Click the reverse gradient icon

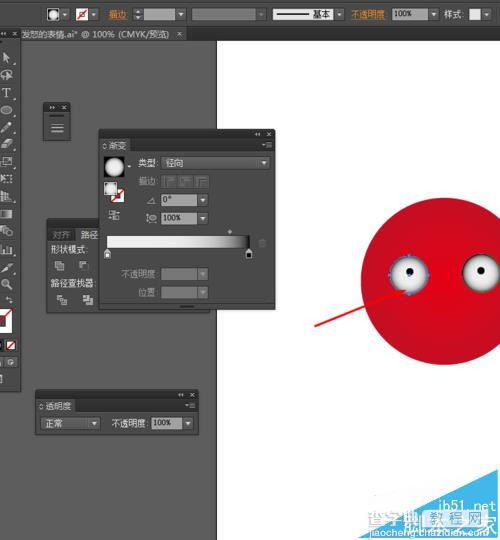[x=114, y=215]
